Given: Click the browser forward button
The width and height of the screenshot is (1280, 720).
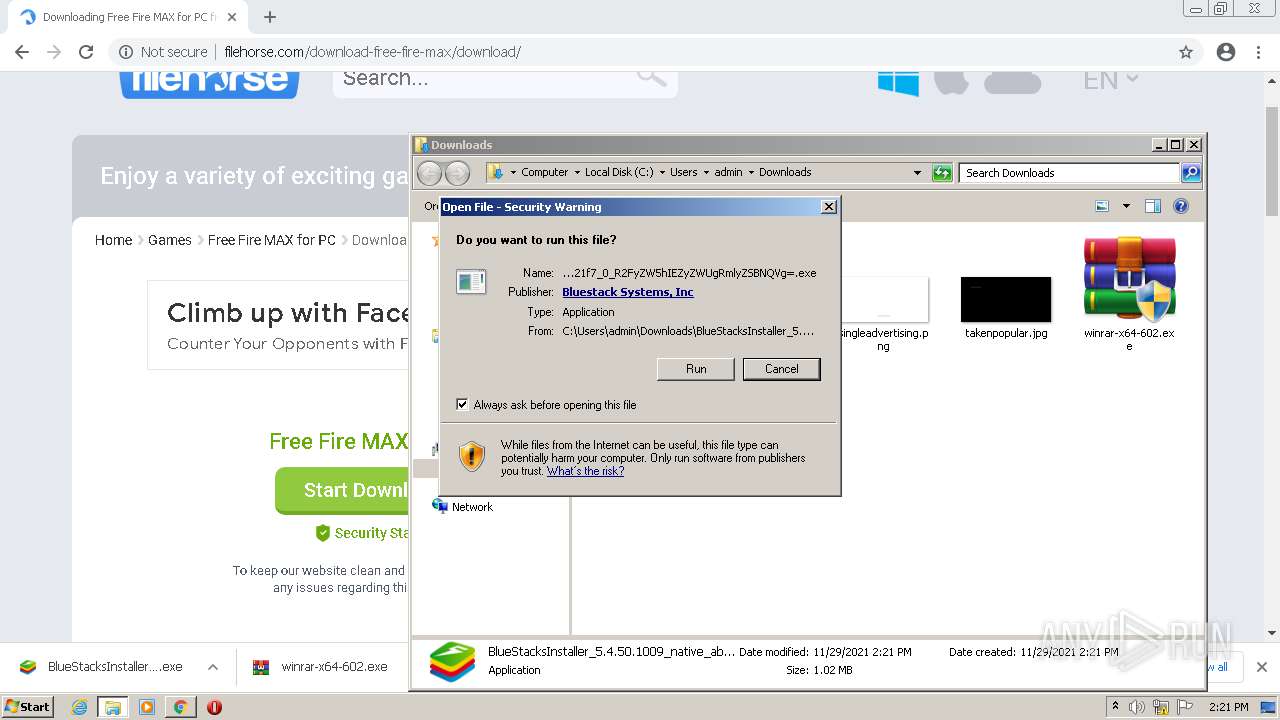Looking at the screenshot, I should tap(54, 52).
